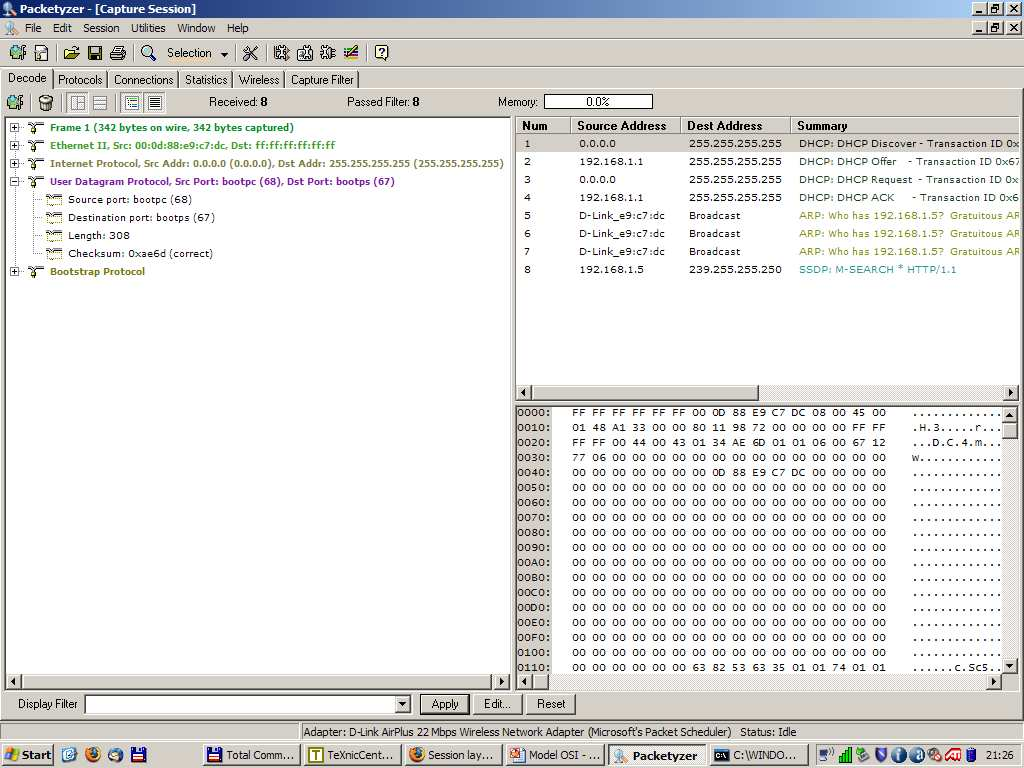Screen dimensions: 1024x768
Task: Open the Windows Start button
Action: (27, 755)
